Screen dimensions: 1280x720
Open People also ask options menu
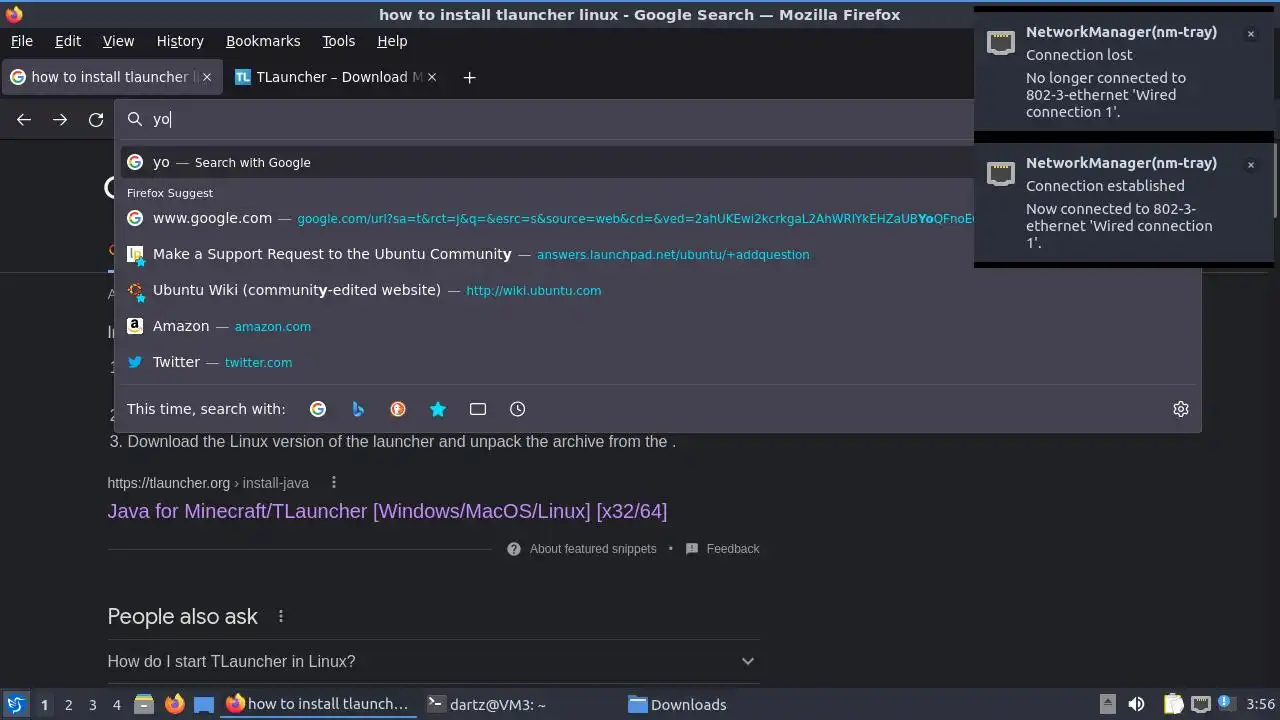pos(281,617)
